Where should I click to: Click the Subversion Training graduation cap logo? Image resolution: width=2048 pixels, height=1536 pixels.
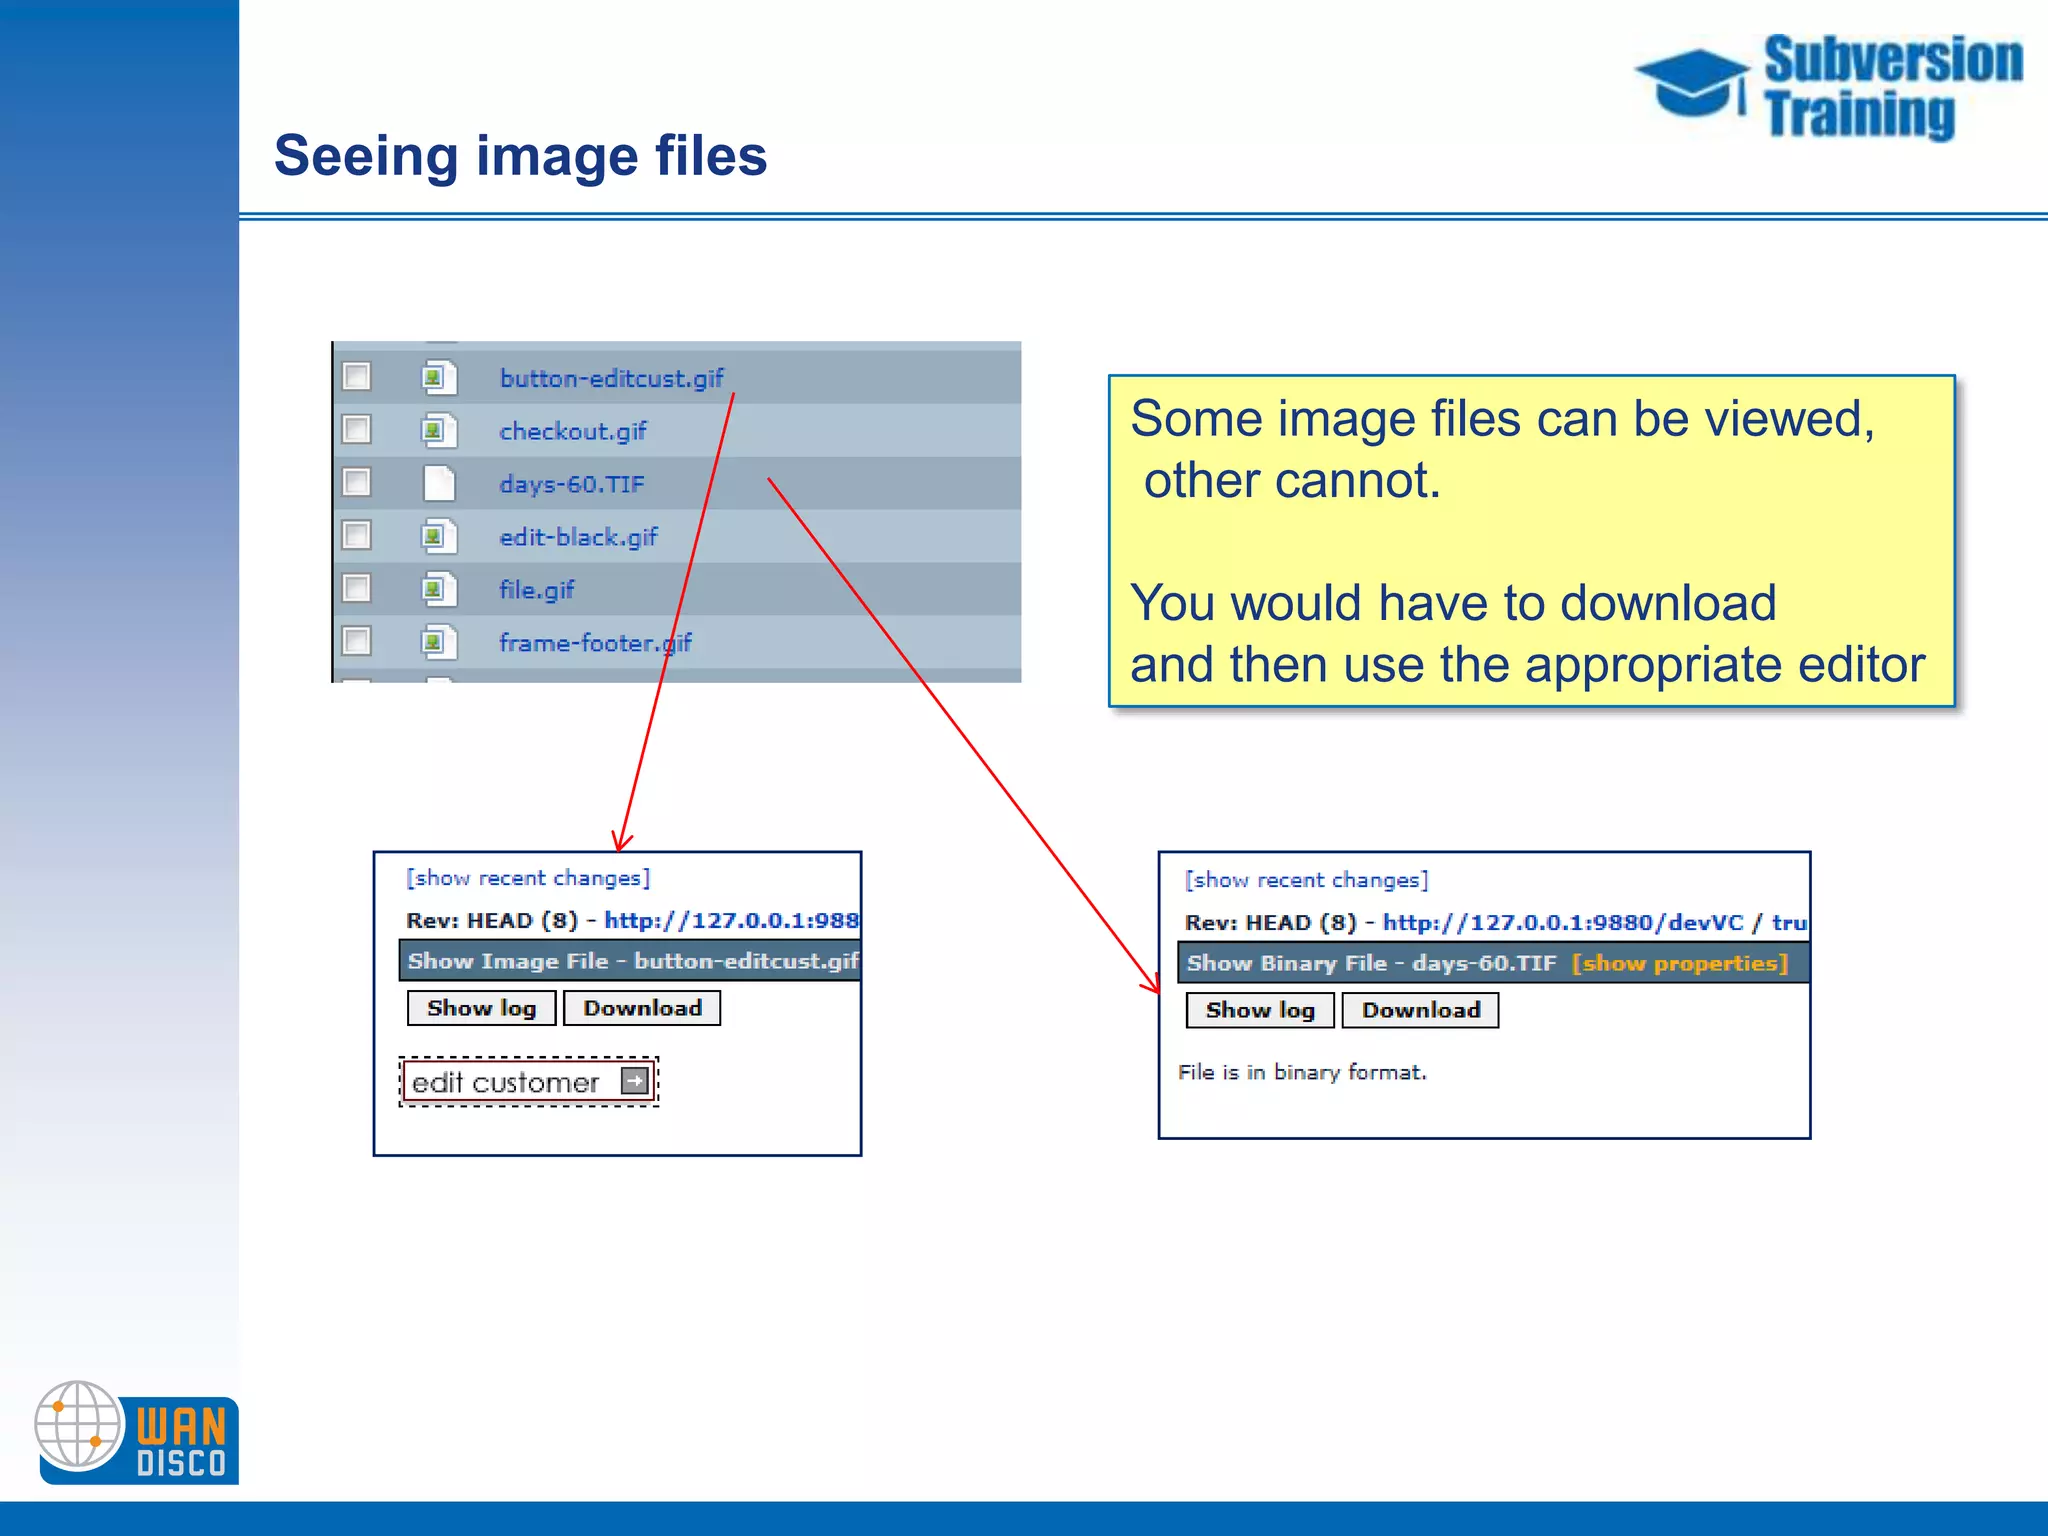point(1693,84)
